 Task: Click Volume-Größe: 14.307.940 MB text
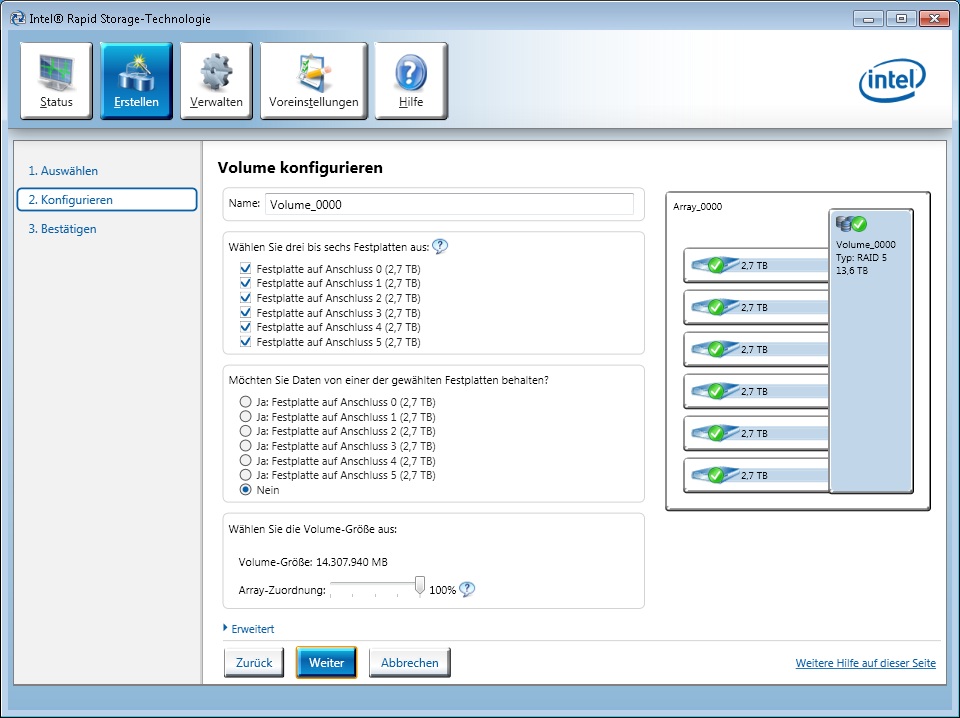click(313, 562)
